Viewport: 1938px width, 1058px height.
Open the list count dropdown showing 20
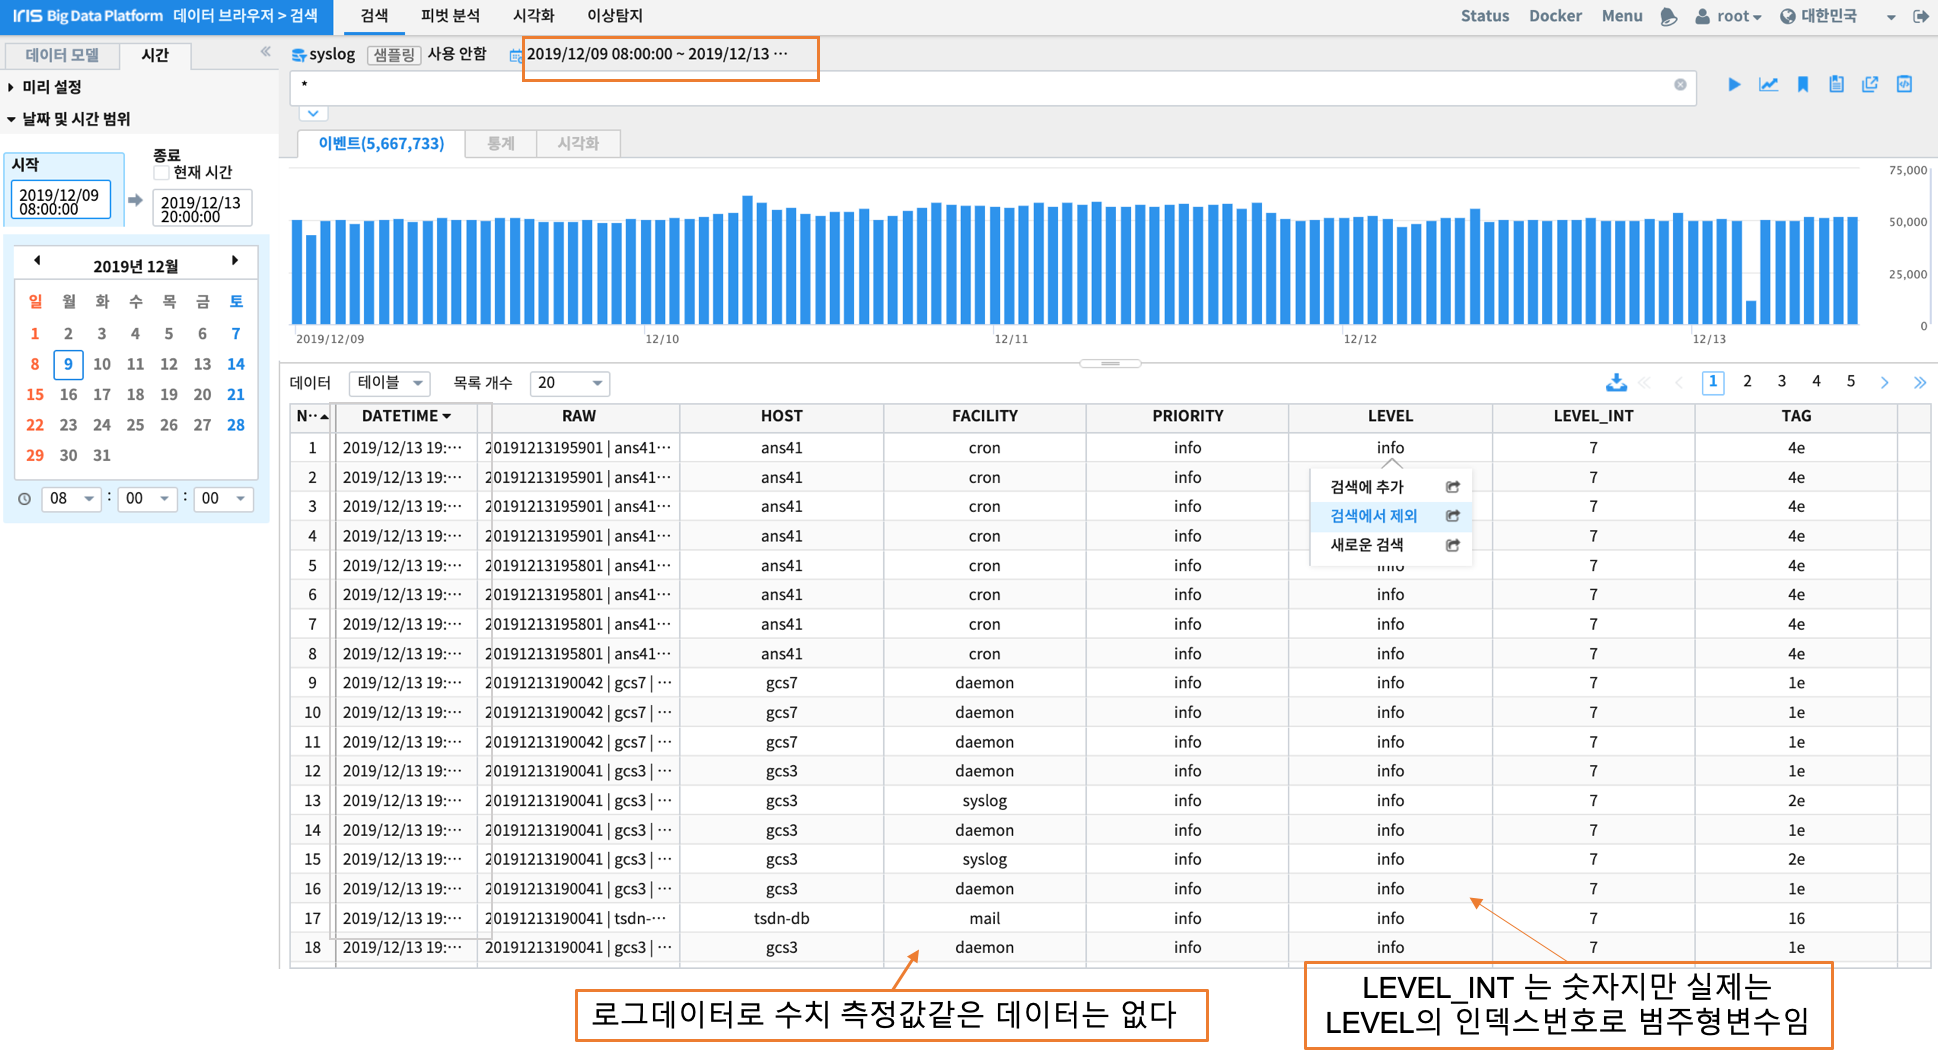pos(570,383)
